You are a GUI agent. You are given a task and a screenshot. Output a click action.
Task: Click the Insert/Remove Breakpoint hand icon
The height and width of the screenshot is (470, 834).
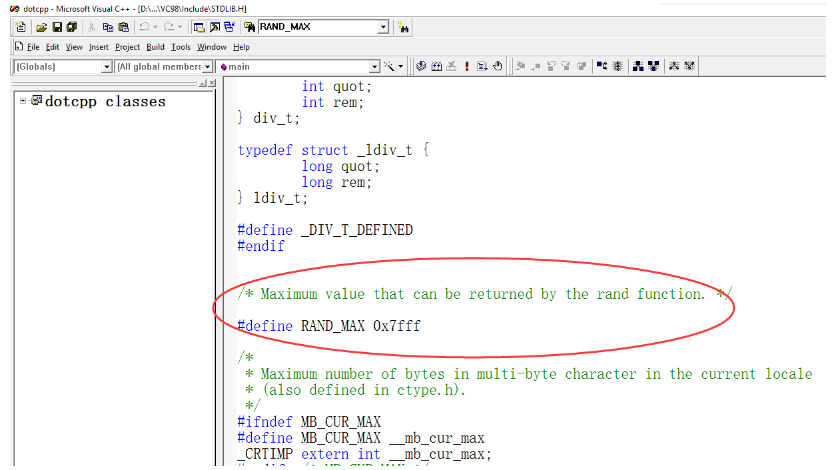[498, 66]
